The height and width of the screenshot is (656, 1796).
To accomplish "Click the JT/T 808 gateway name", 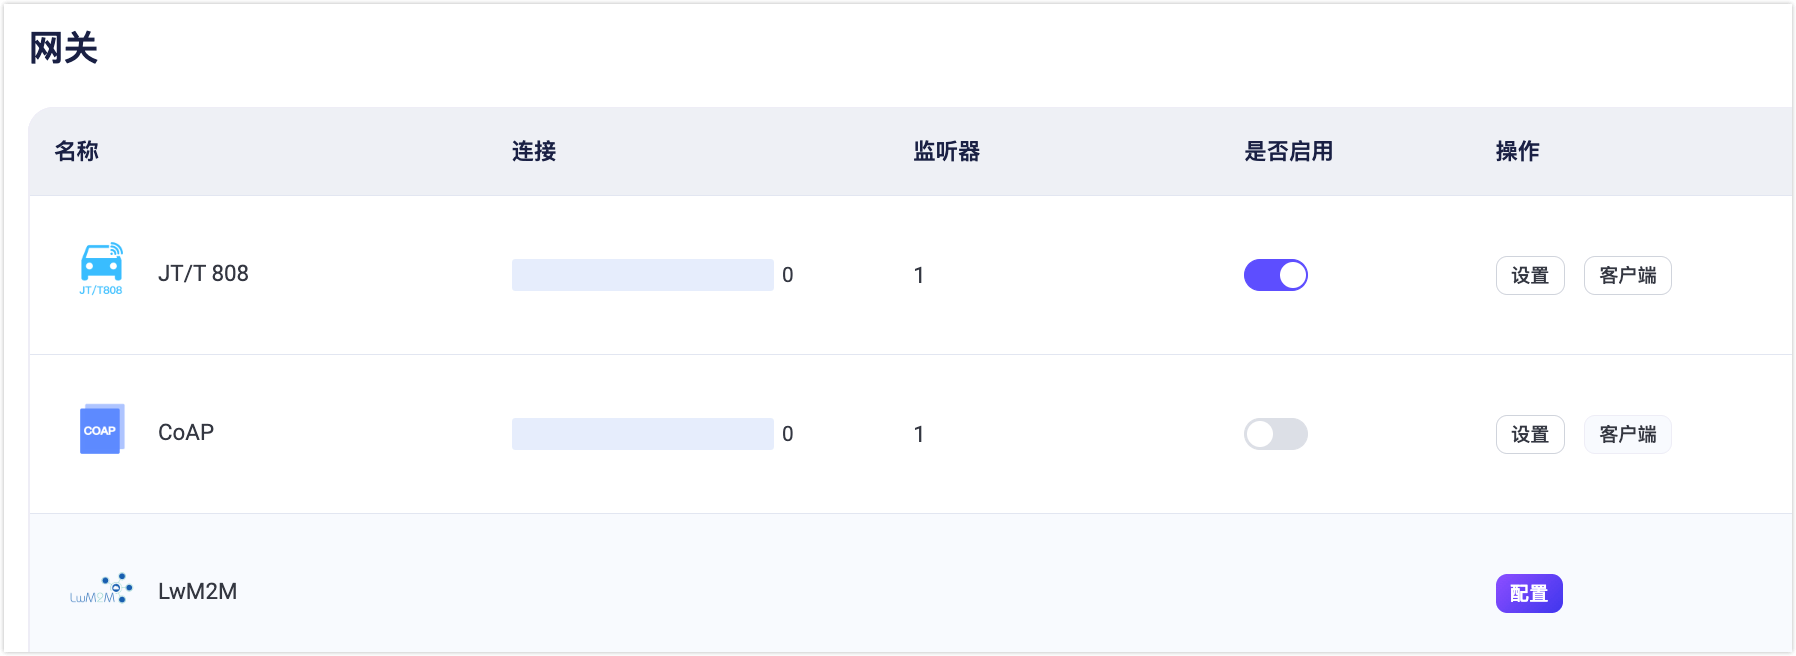I will pos(203,274).
